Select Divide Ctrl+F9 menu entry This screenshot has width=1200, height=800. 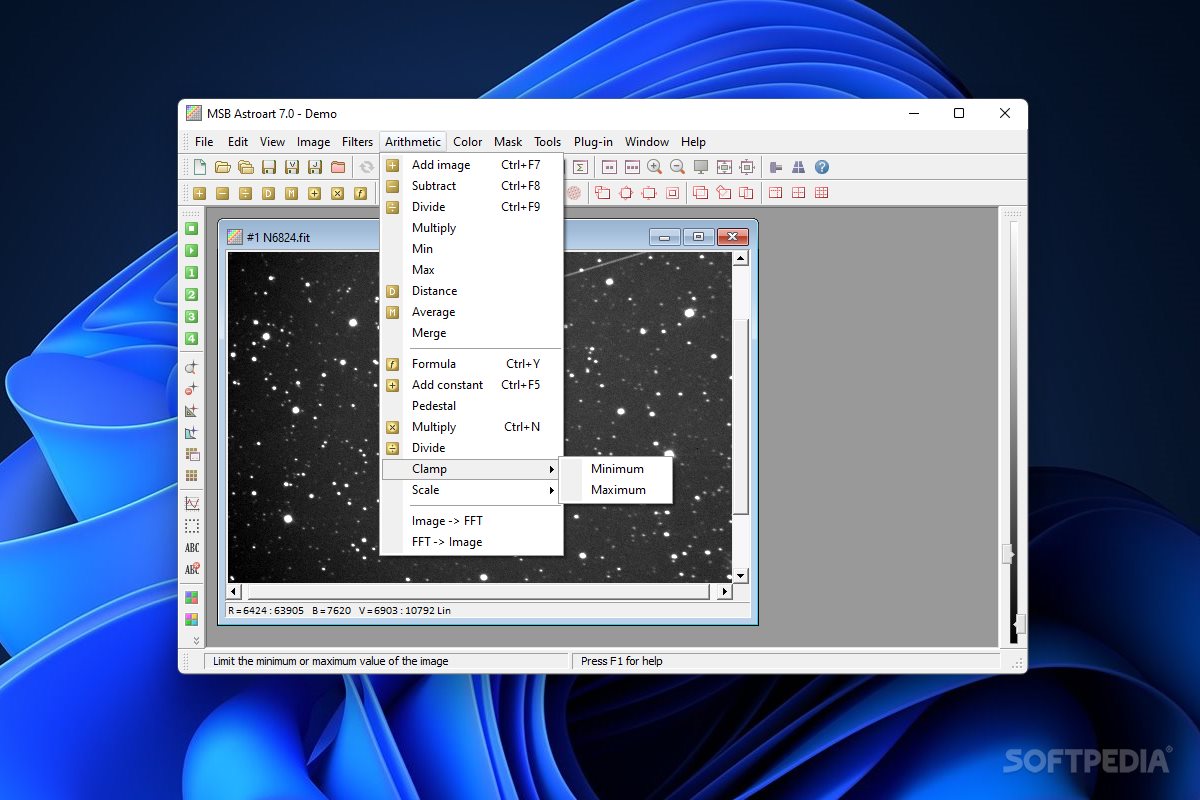click(472, 207)
